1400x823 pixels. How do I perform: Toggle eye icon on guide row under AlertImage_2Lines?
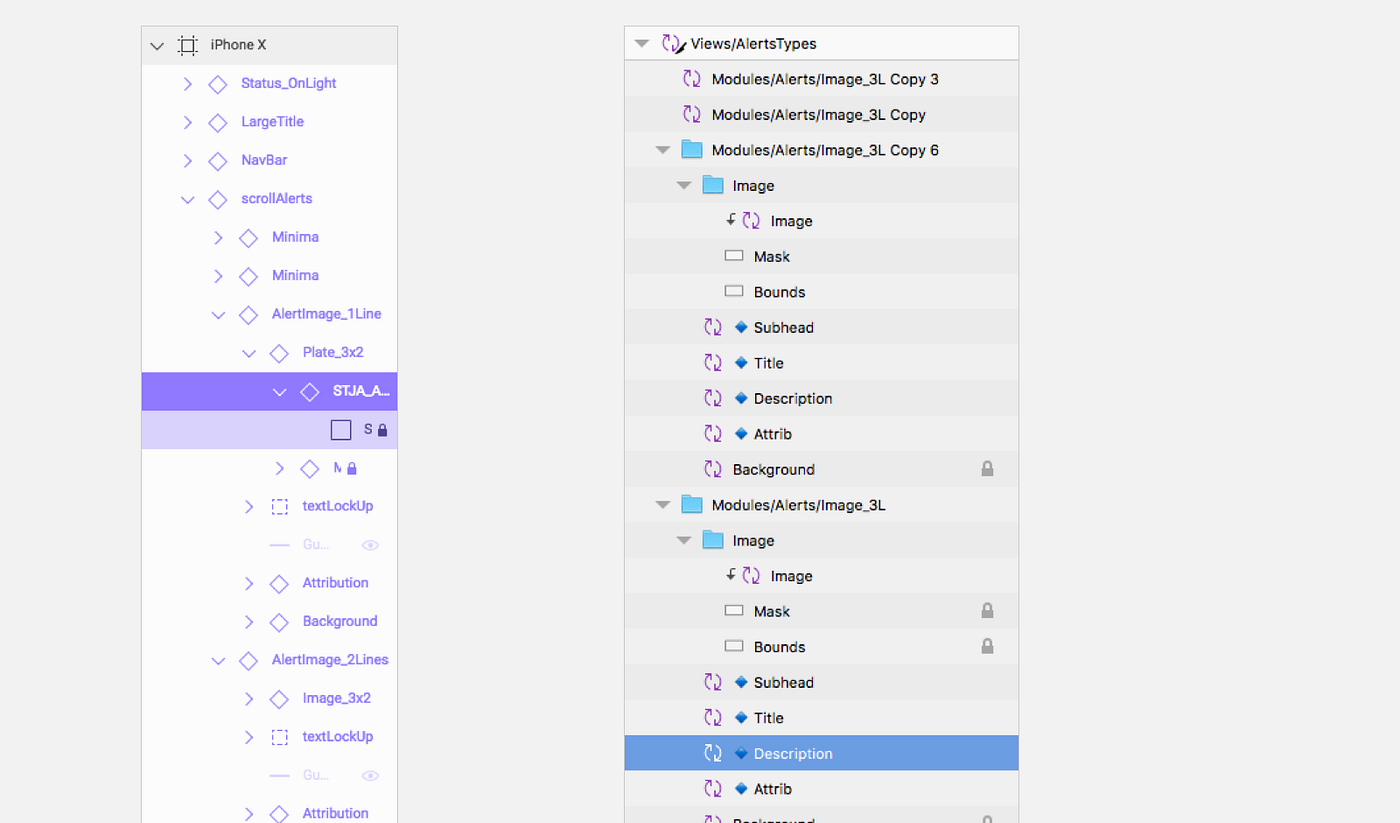(370, 776)
